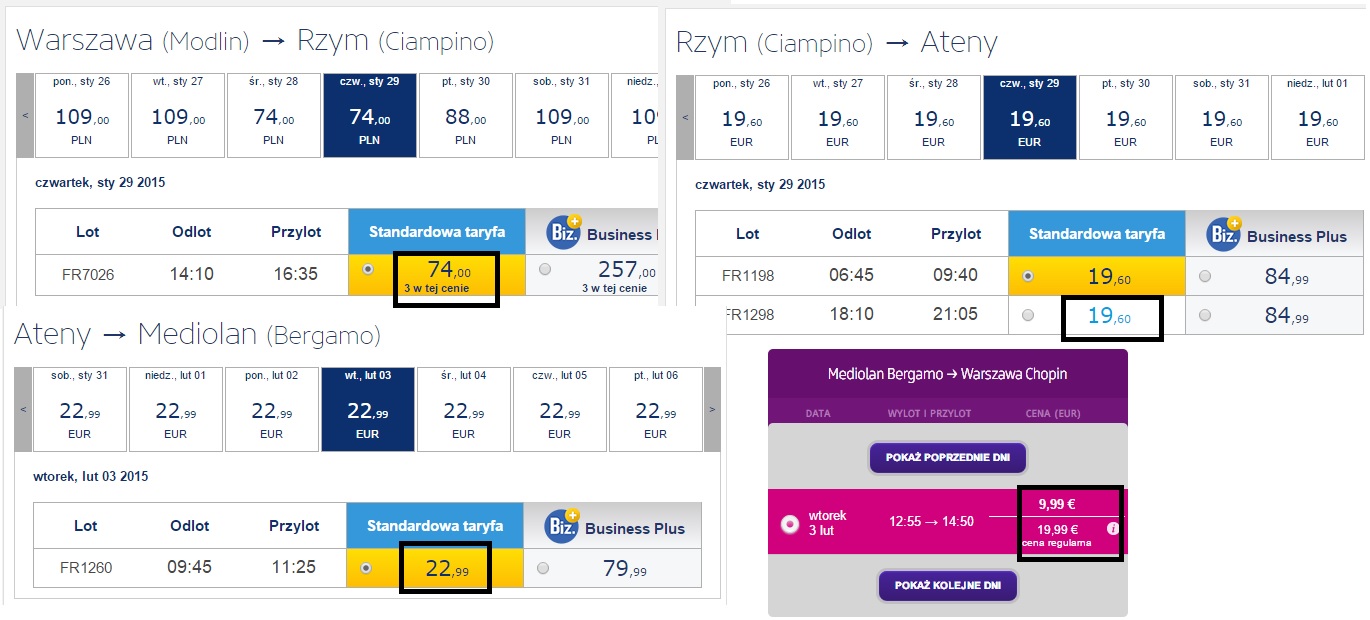Click the Pokaż poprzednie dni button
The height and width of the screenshot is (620, 1370).
pyautogui.click(x=948, y=458)
